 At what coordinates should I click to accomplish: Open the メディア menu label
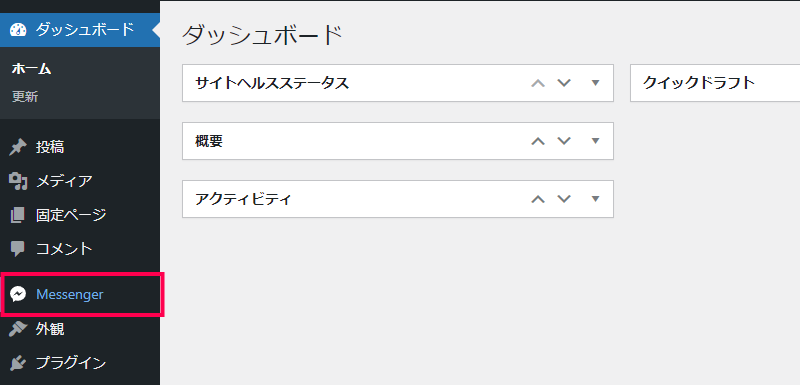click(64, 181)
